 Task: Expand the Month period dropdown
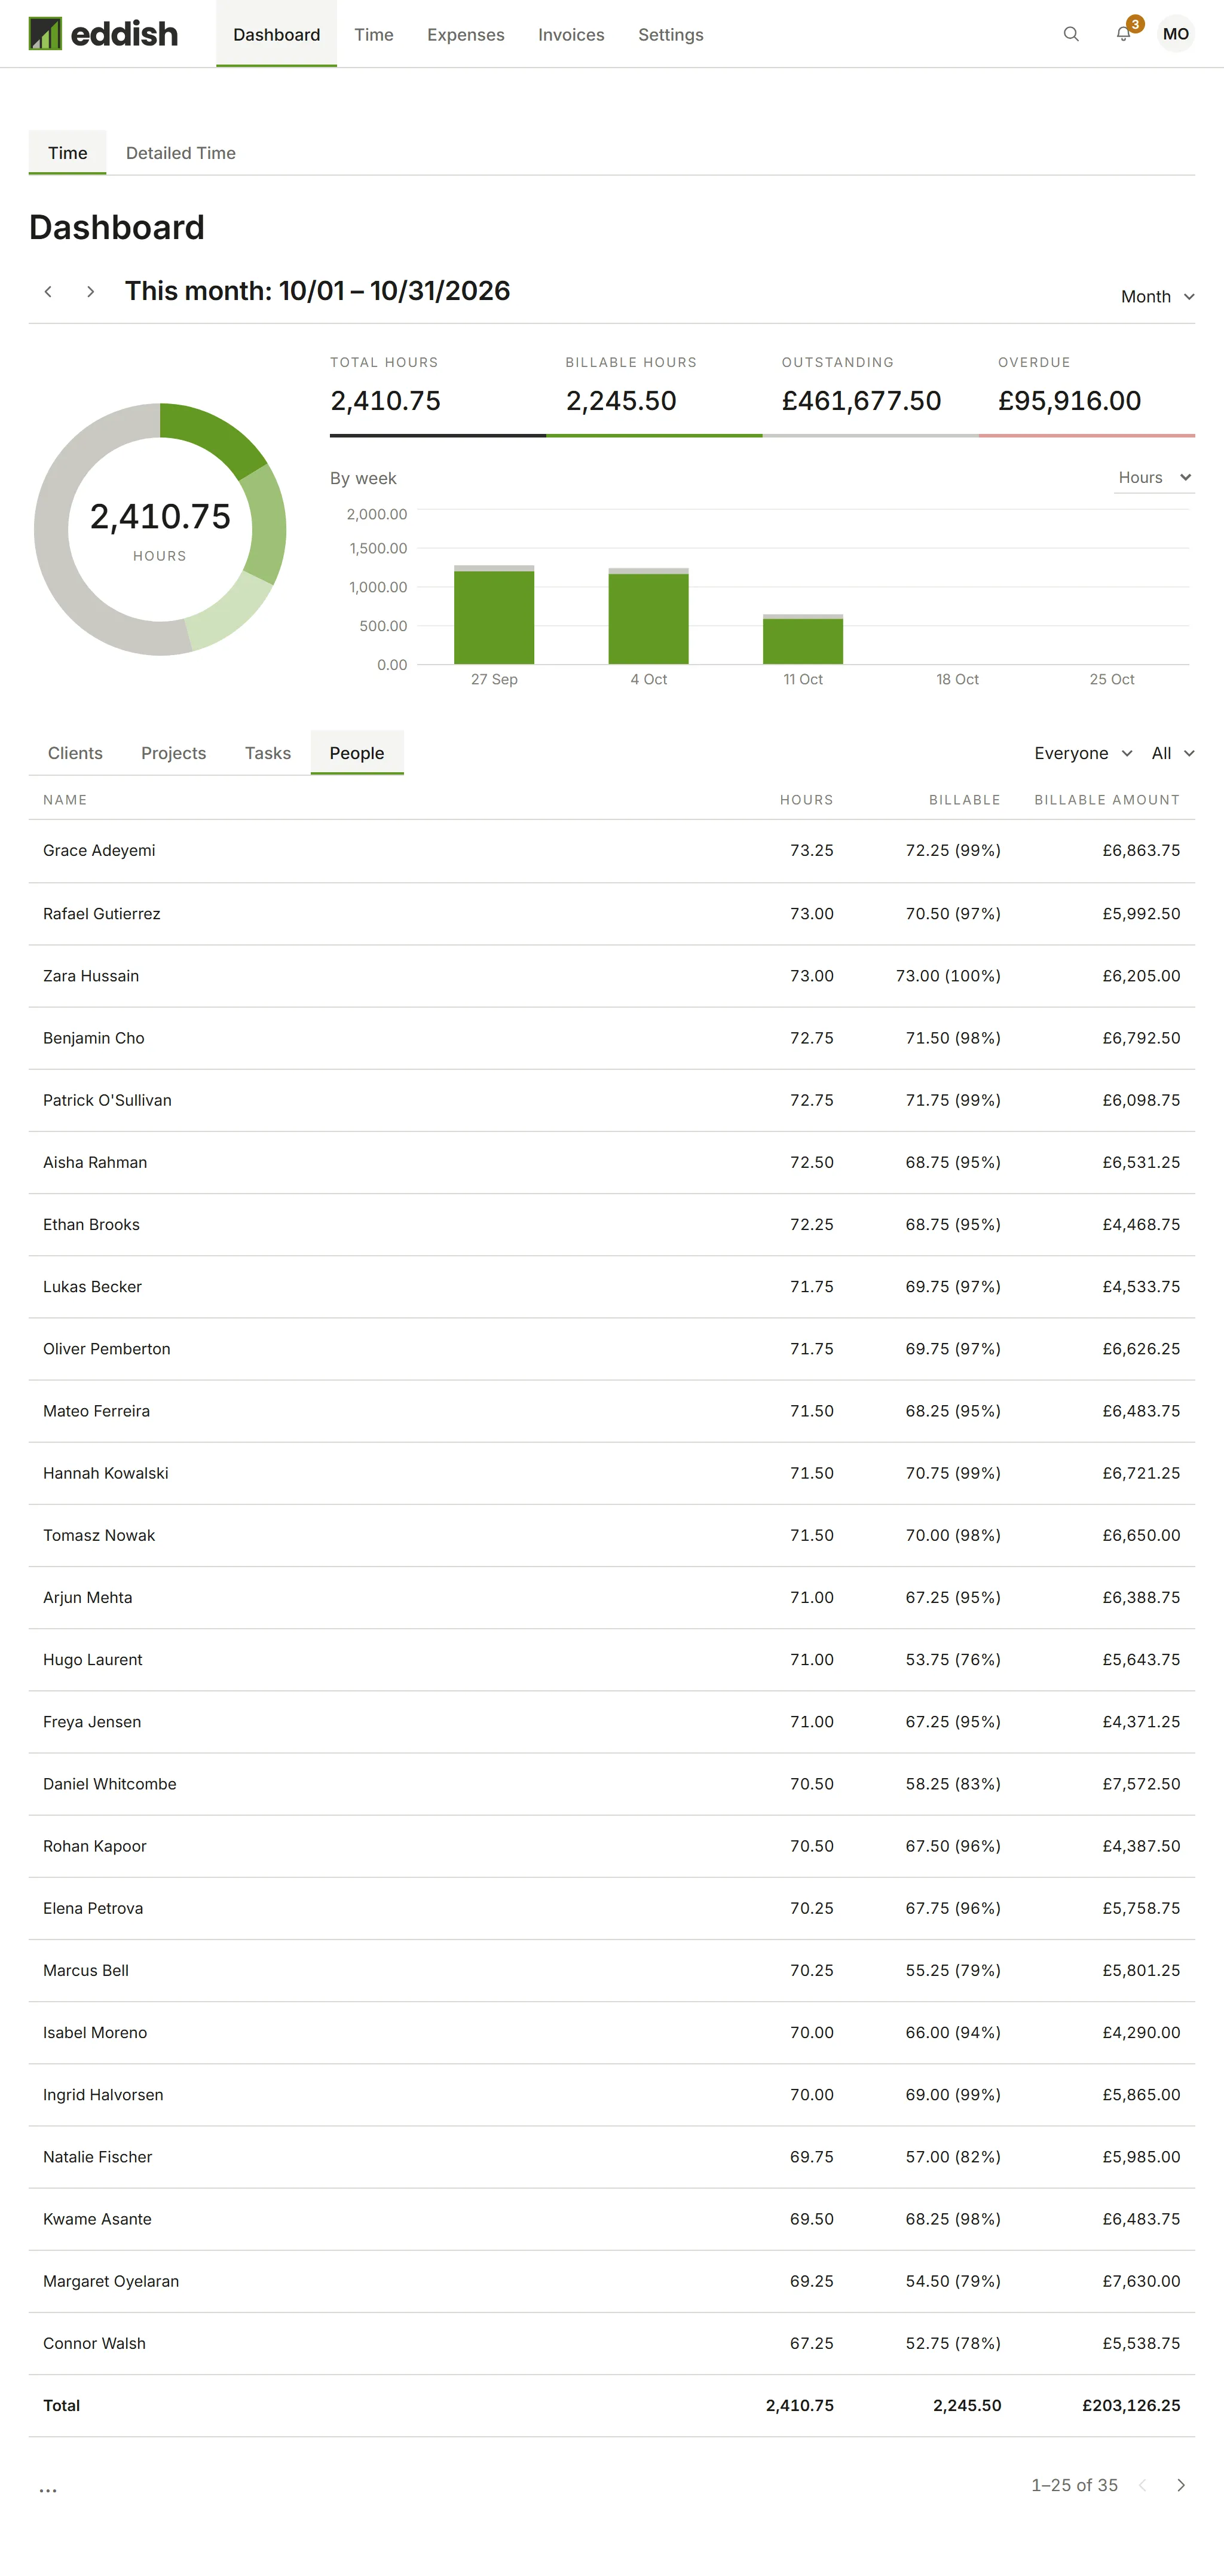[x=1158, y=297]
